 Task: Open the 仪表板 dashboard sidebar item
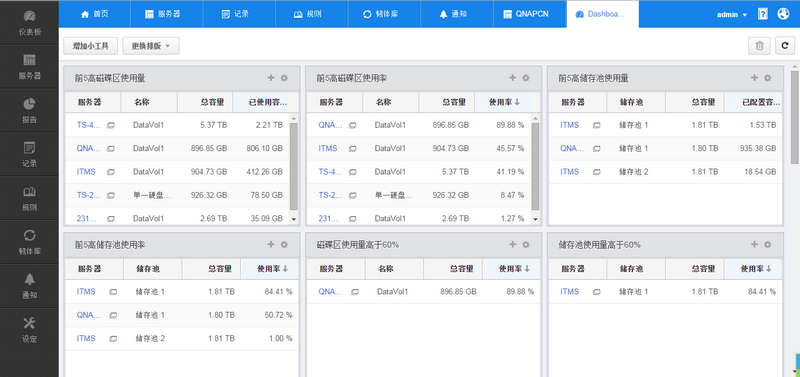coord(29,23)
